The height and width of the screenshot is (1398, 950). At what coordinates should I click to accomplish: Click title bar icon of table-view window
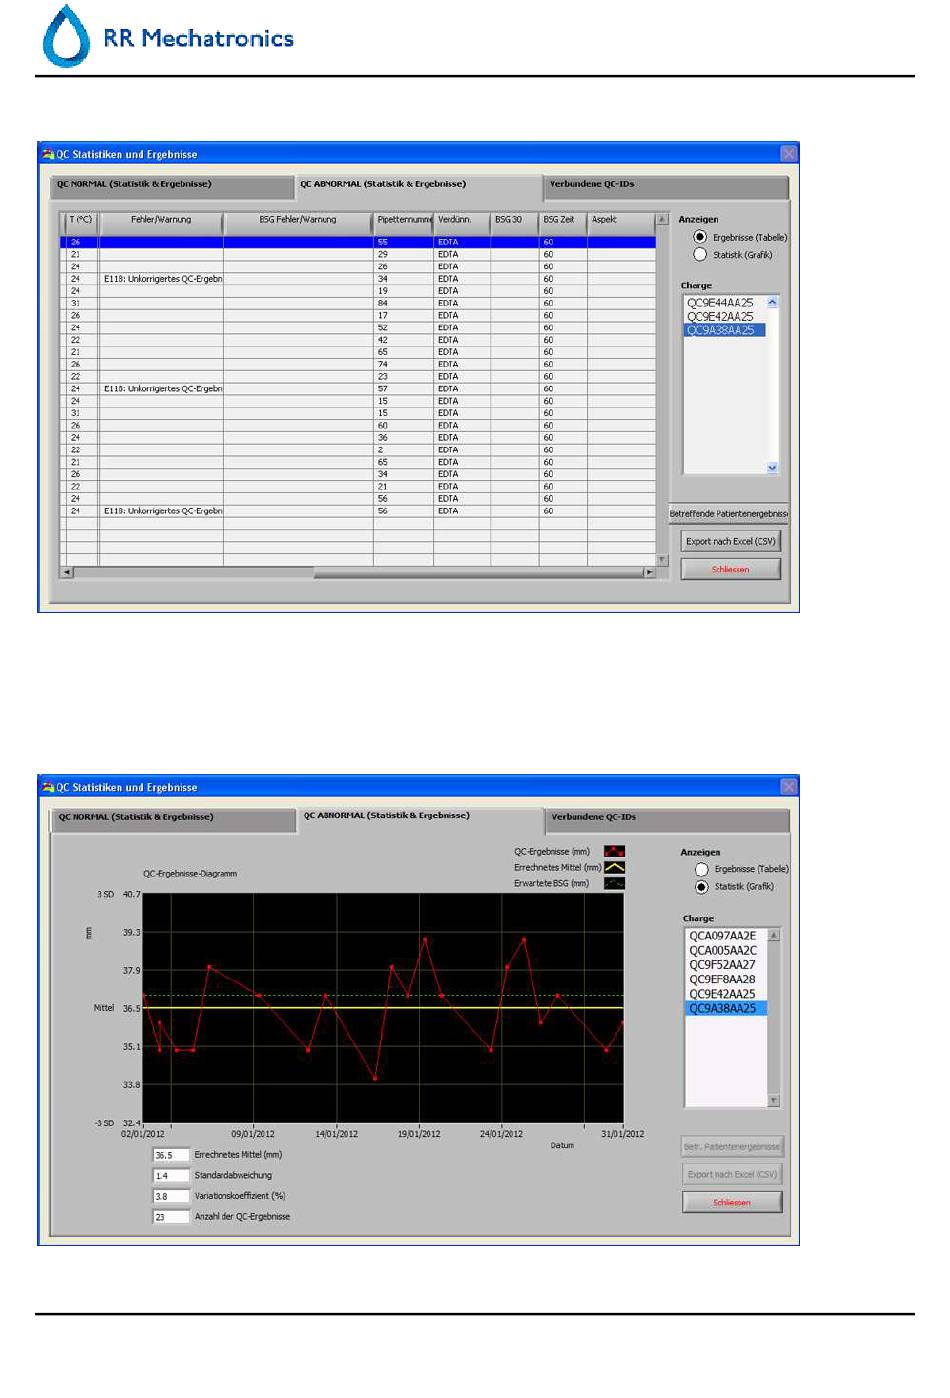(x=48, y=154)
